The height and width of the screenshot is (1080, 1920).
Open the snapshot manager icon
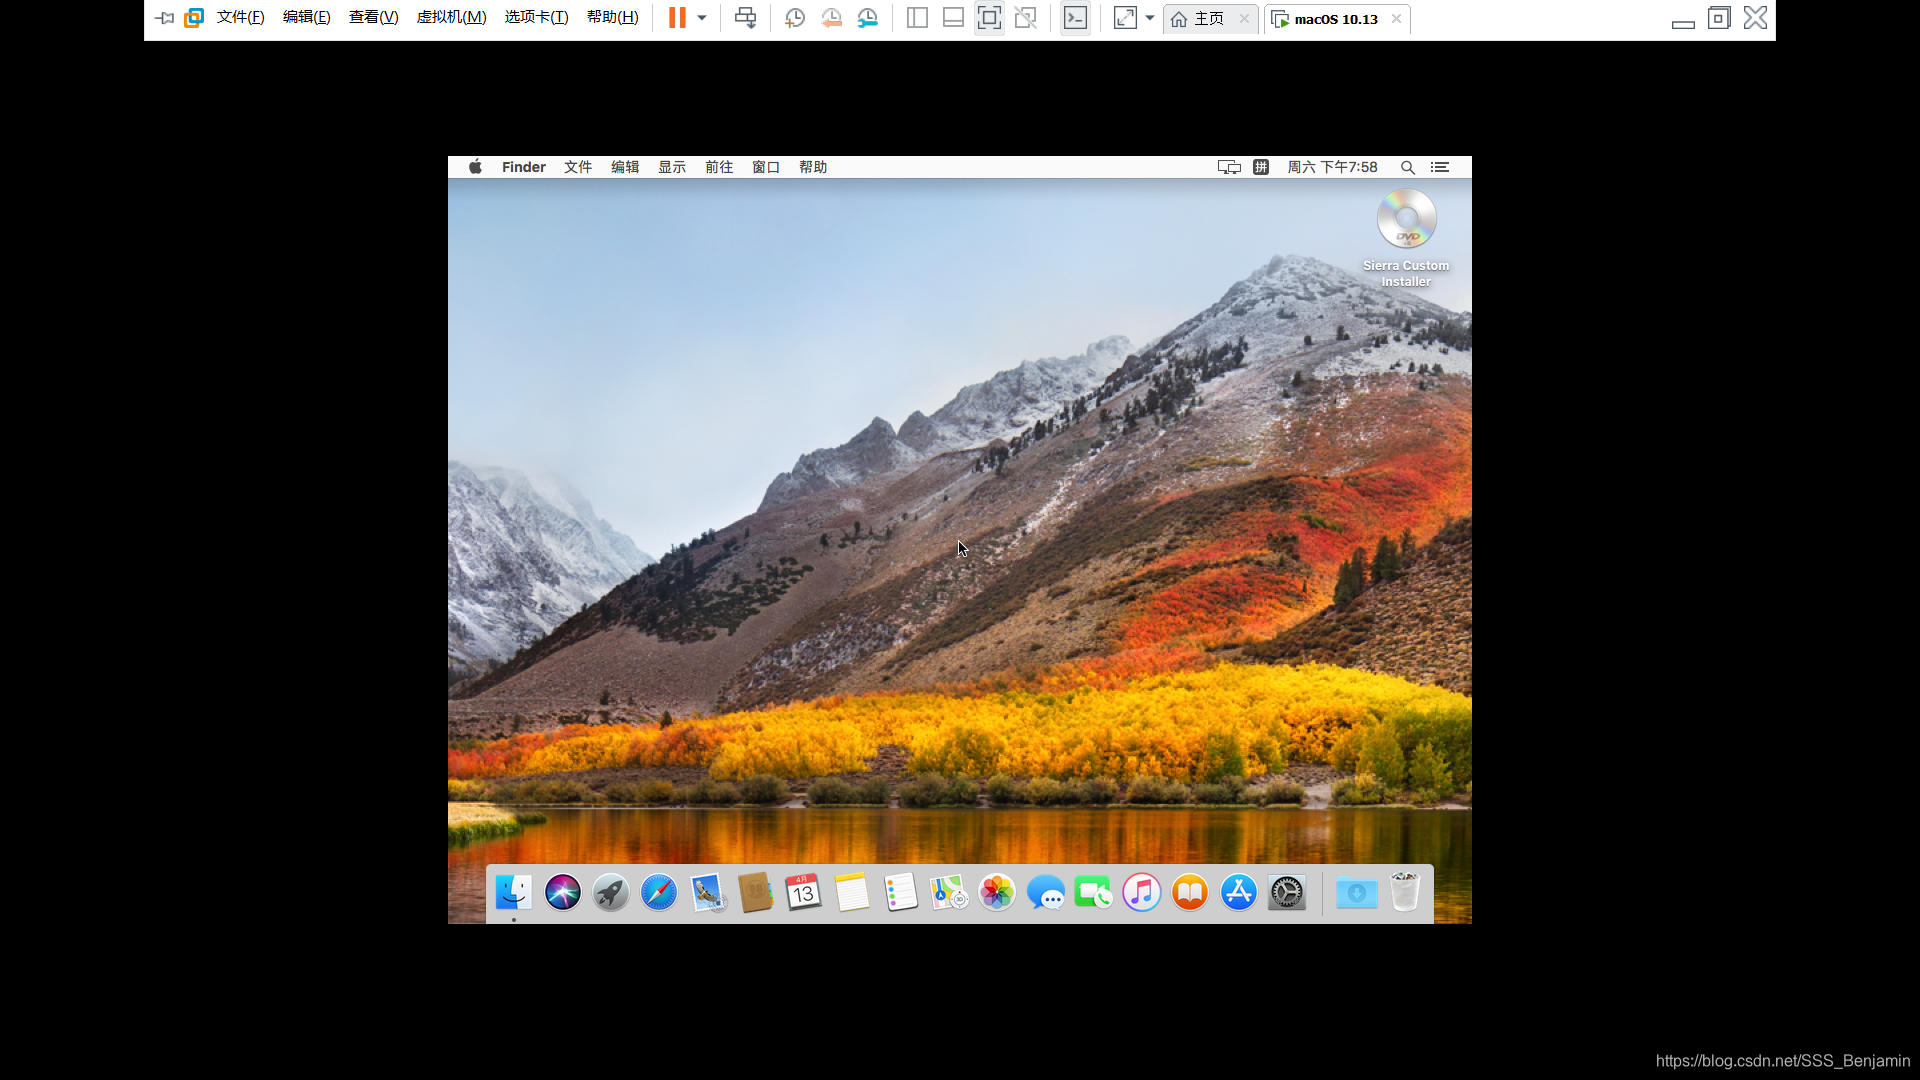[868, 18]
